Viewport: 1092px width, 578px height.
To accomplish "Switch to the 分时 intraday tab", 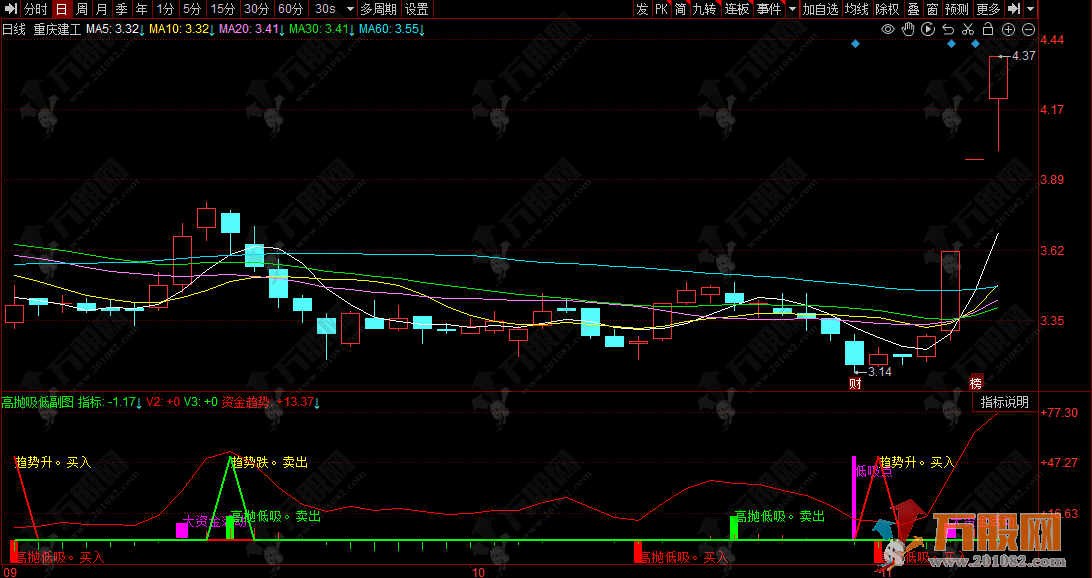I will click(34, 9).
